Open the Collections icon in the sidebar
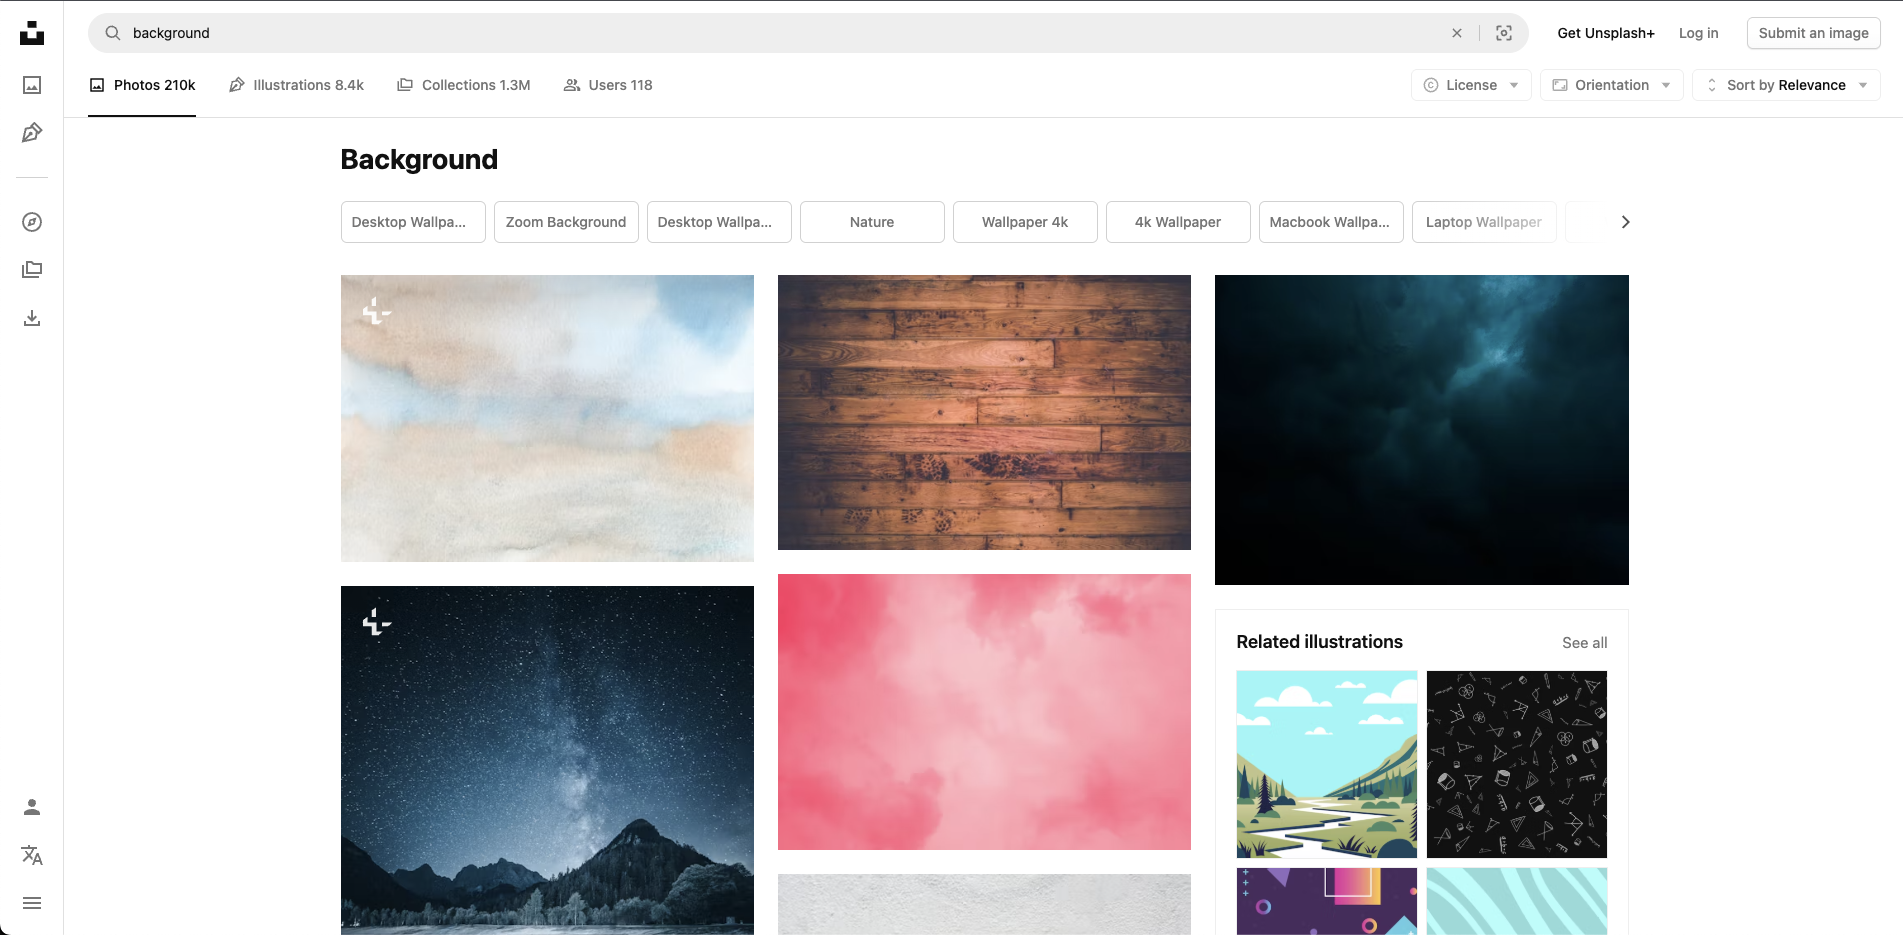 coord(32,270)
